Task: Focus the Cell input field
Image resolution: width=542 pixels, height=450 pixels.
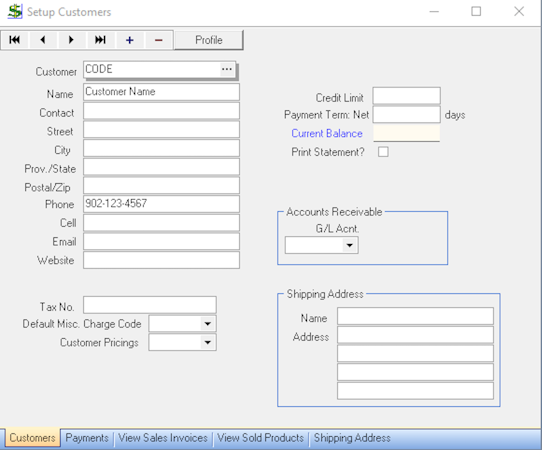Action: [161, 223]
